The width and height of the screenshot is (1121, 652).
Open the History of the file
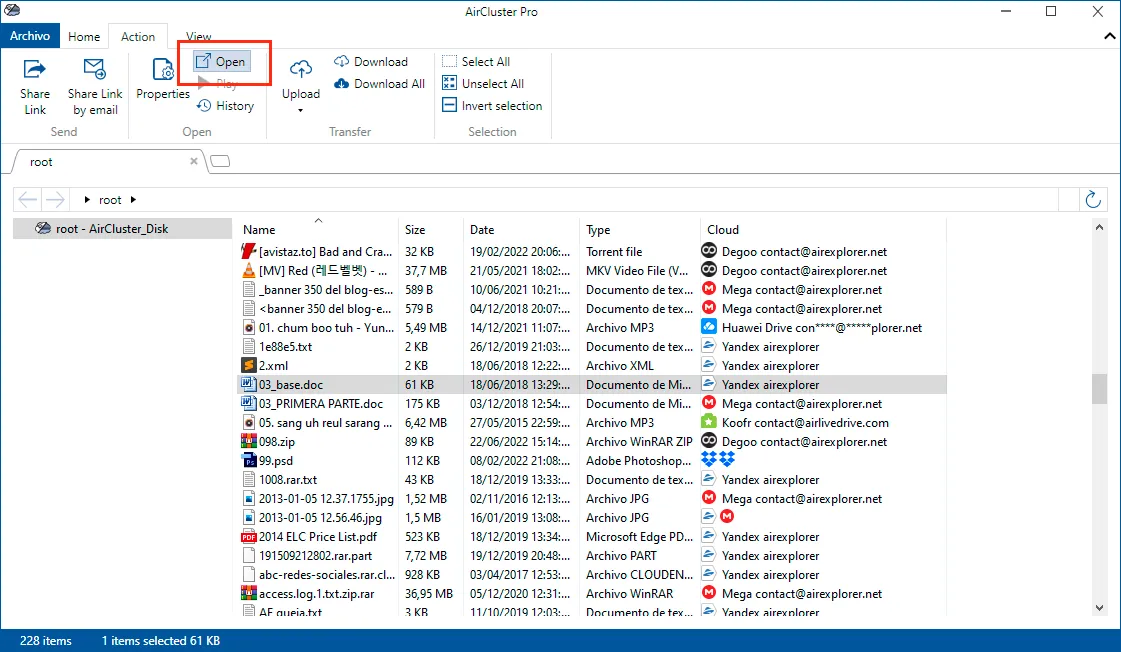tap(226, 106)
